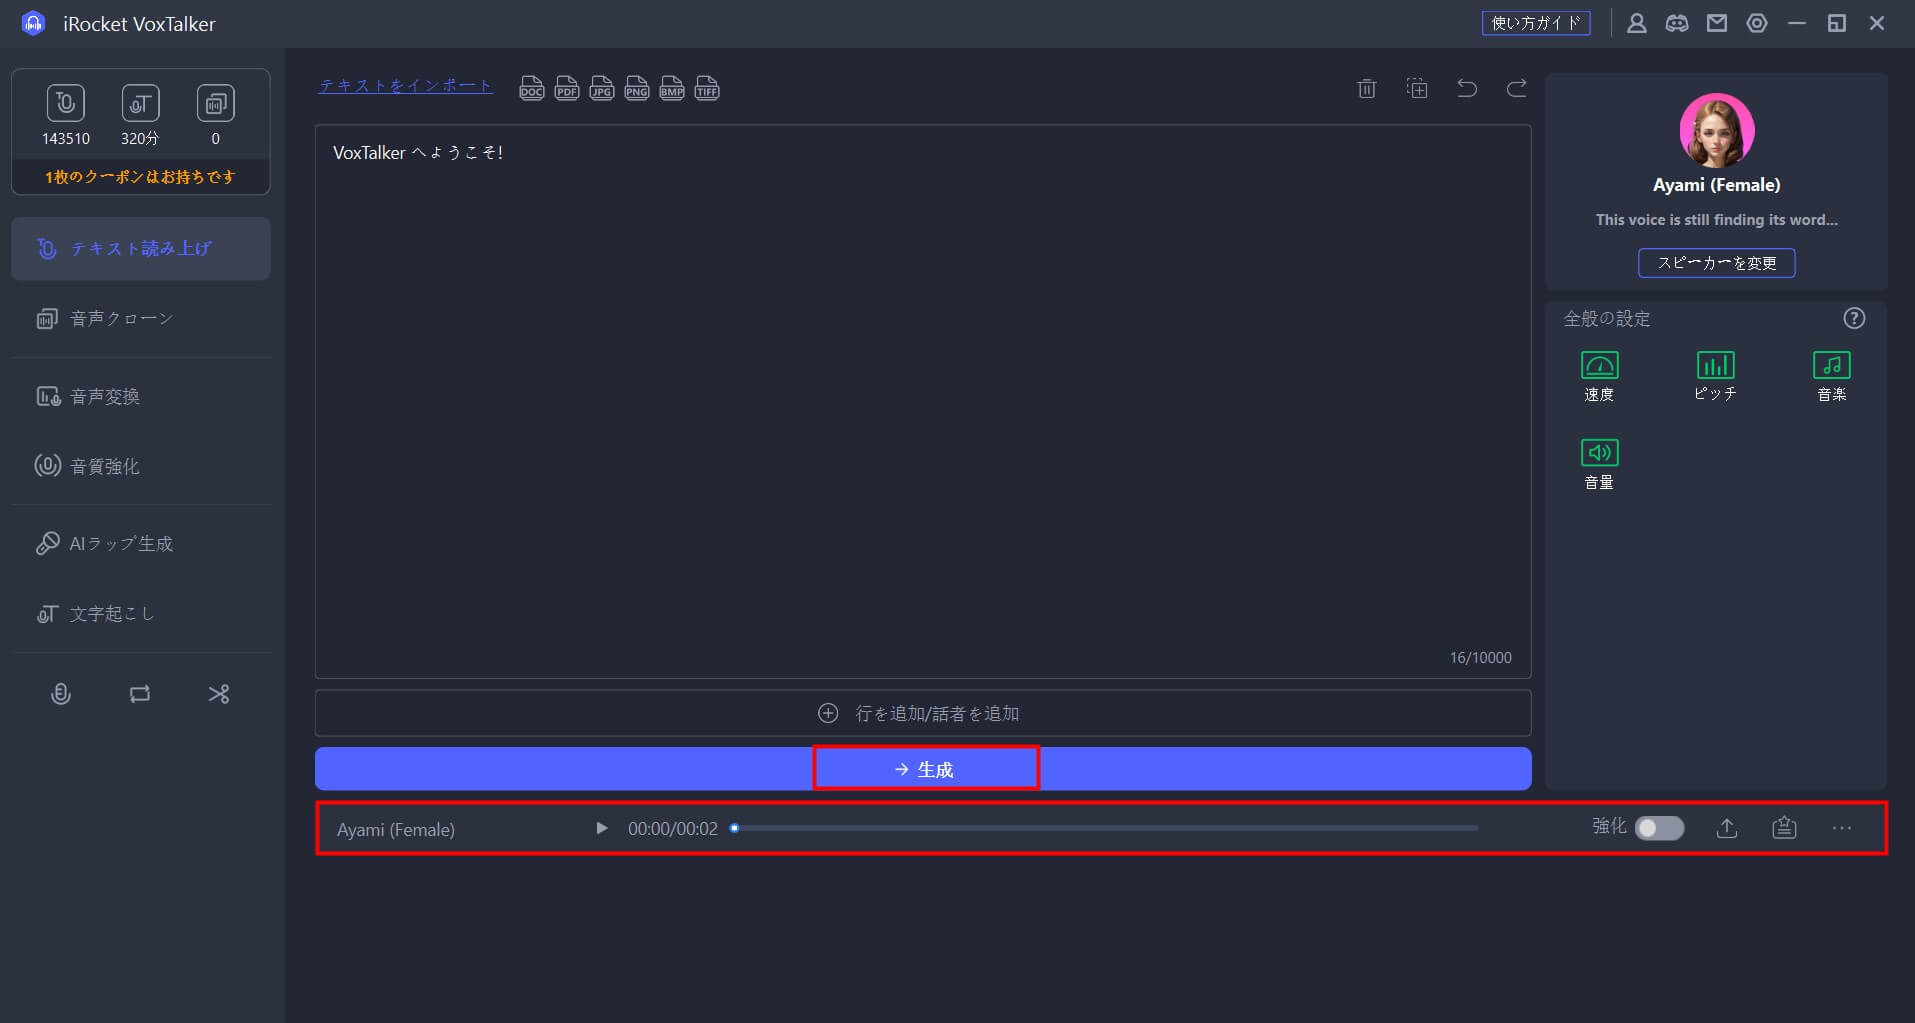Click the trash delete text icon
Viewport: 1915px width, 1023px height.
pos(1367,88)
